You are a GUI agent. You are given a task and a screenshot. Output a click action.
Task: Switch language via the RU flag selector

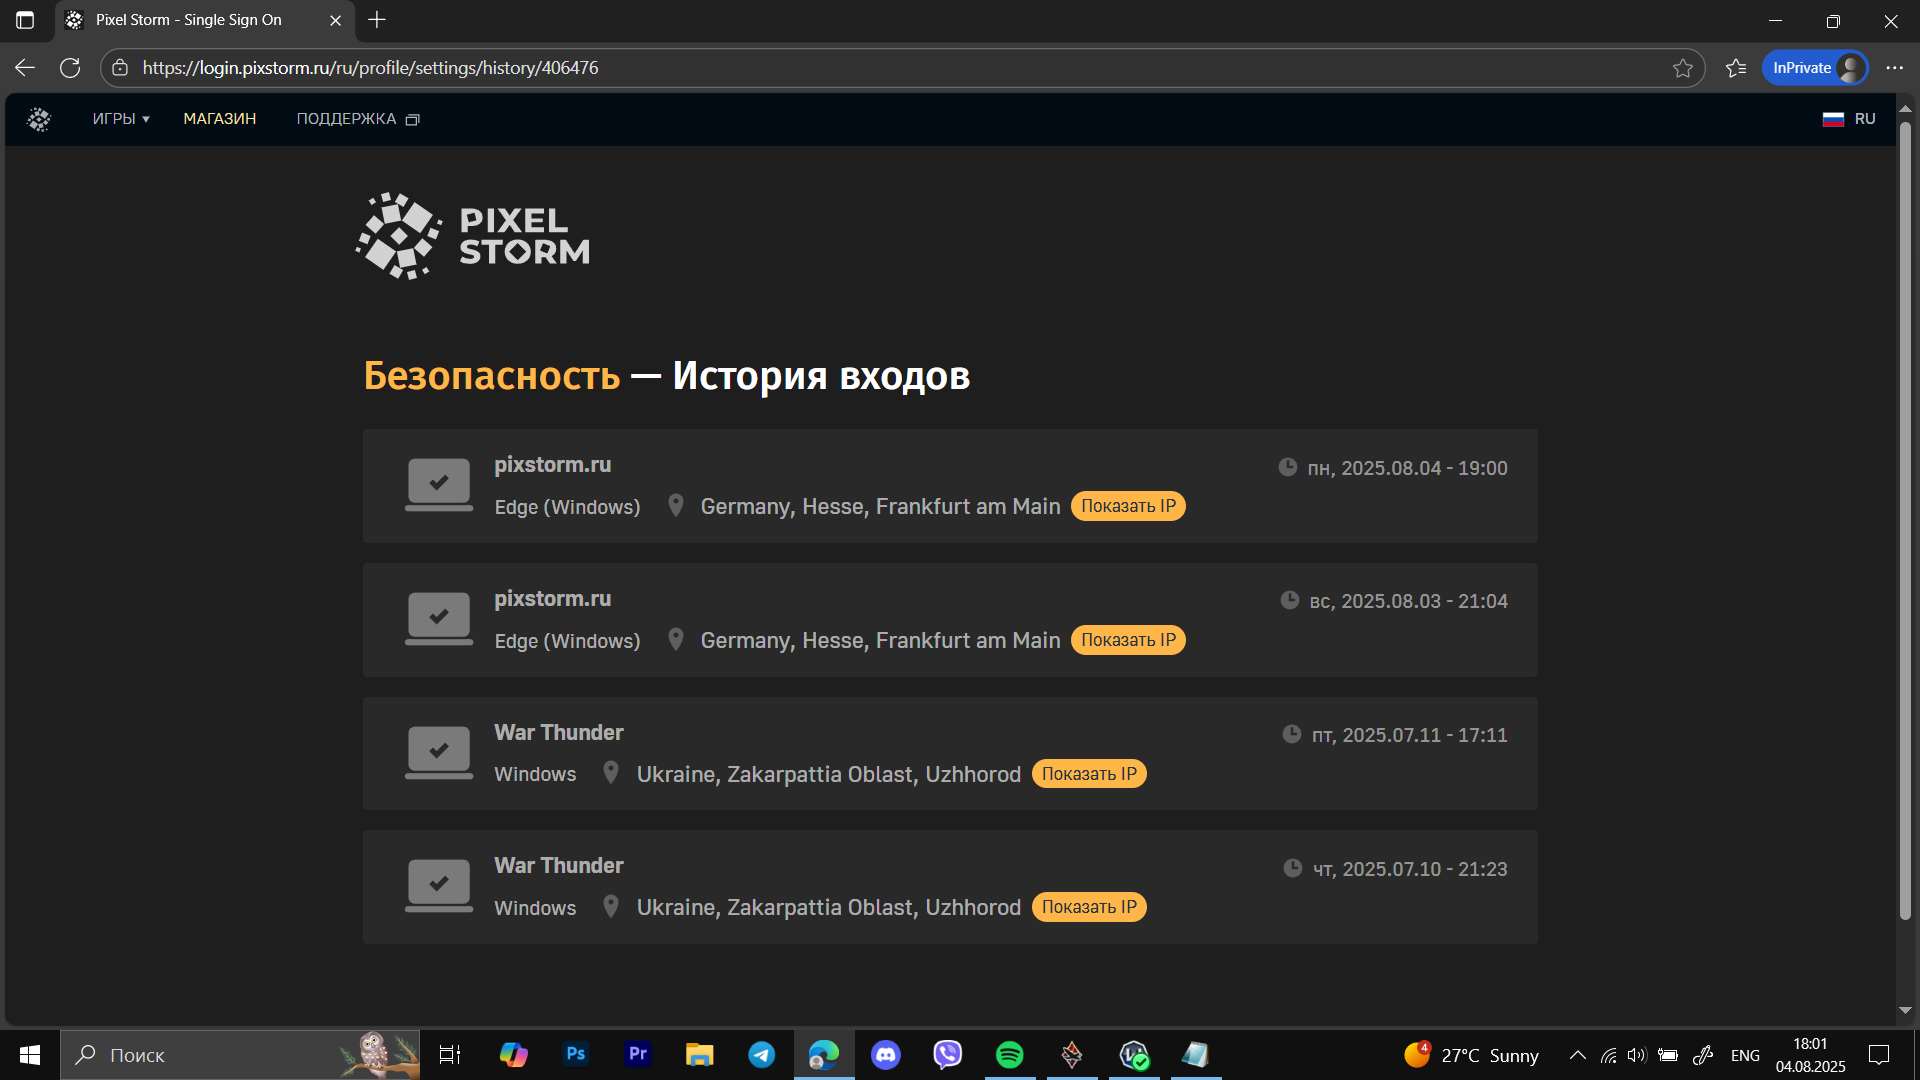pos(1849,119)
